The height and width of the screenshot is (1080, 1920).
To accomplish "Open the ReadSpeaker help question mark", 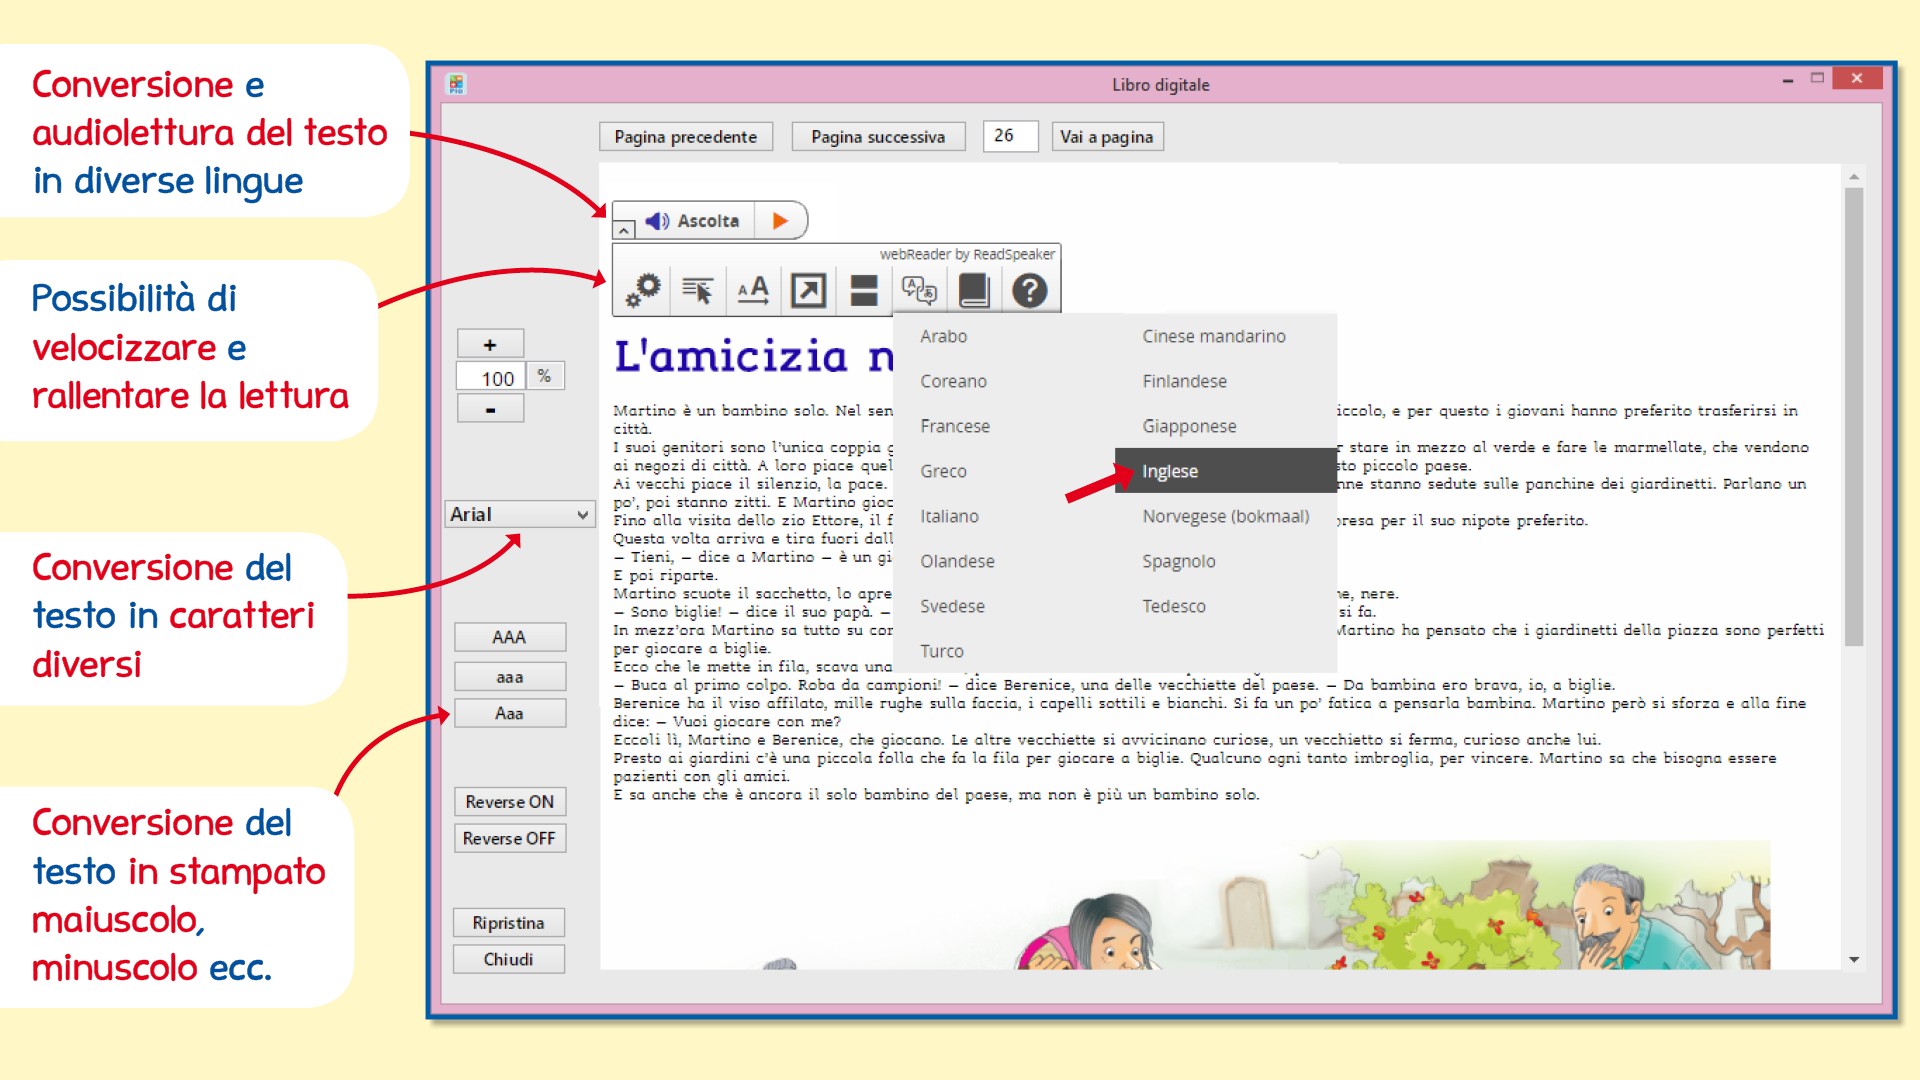I will 1029,290.
